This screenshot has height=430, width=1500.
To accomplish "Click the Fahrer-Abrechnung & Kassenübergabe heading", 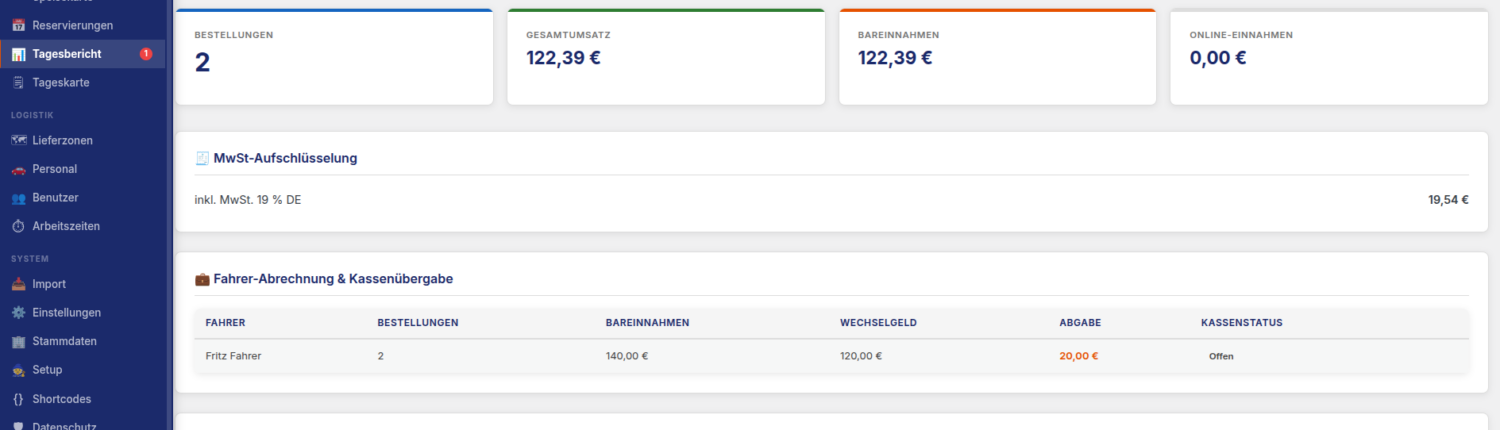I will coord(333,279).
